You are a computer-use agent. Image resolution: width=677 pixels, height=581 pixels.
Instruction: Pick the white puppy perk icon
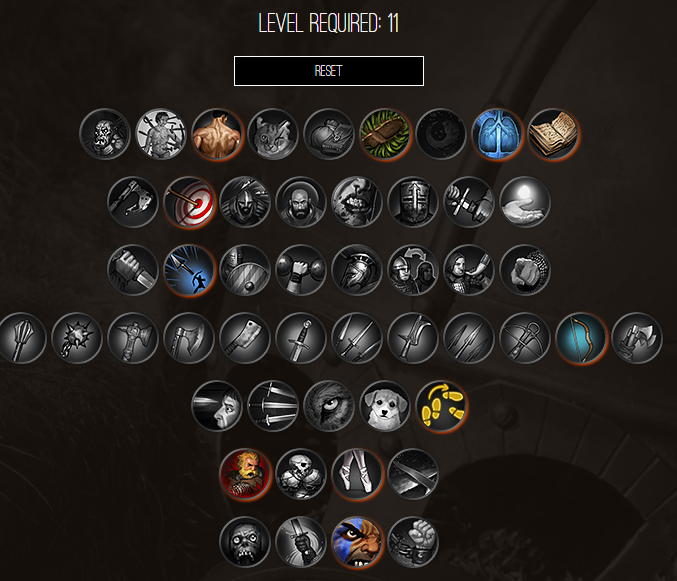click(385, 406)
